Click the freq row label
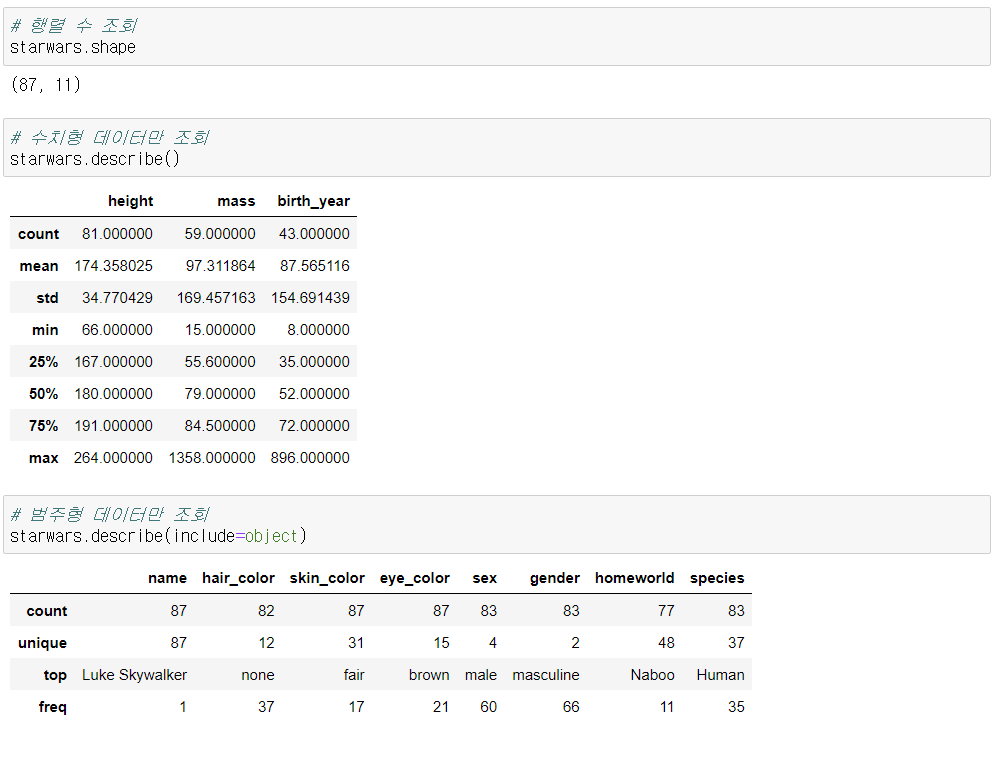Viewport: 998px width, 757px height. pos(52,707)
